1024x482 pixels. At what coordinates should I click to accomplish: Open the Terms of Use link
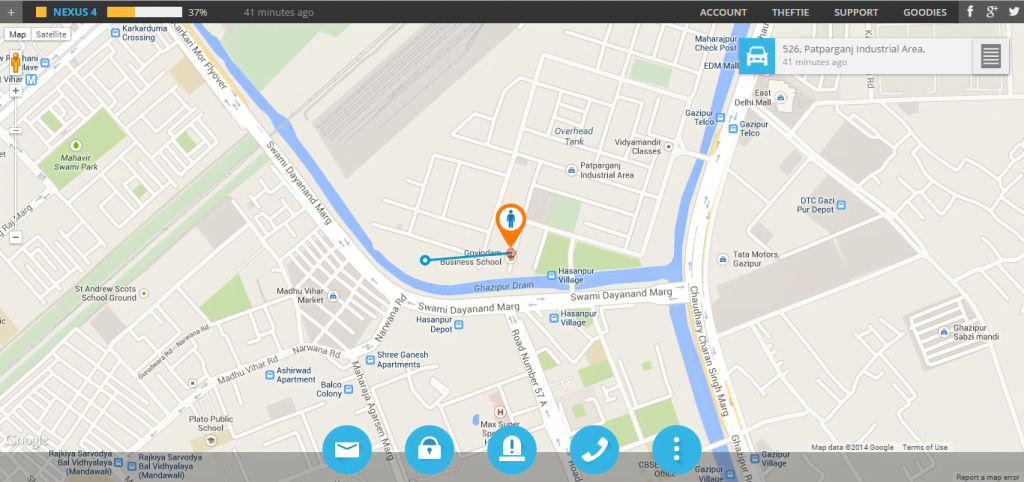925,447
